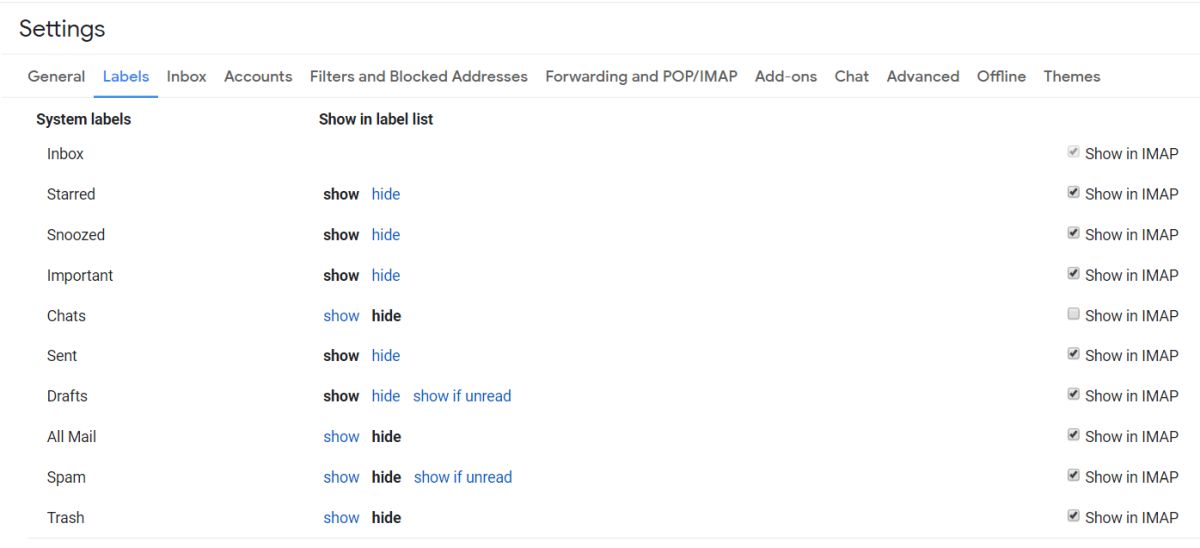Viewport: 1200px width, 548px height.
Task: Select the Accounts tab
Action: [258, 76]
